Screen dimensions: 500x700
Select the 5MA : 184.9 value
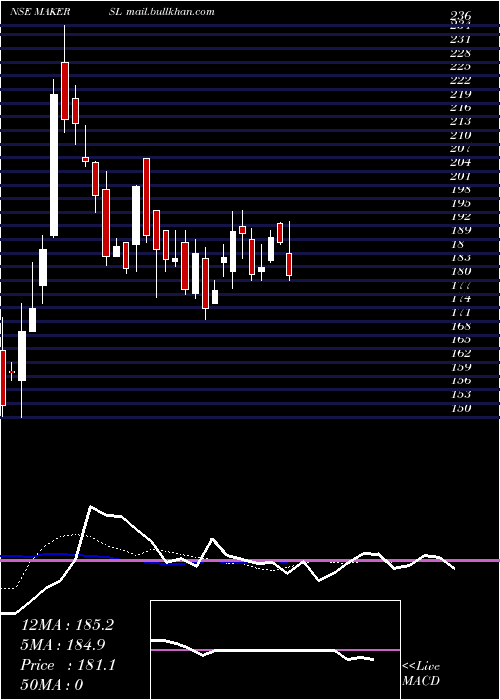[x=64, y=645]
